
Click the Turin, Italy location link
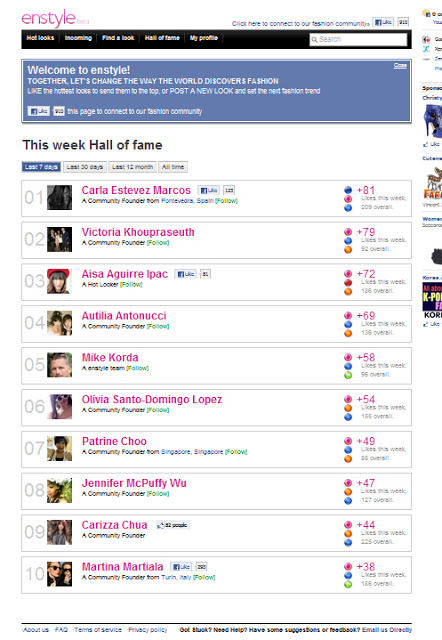[x=176, y=578]
